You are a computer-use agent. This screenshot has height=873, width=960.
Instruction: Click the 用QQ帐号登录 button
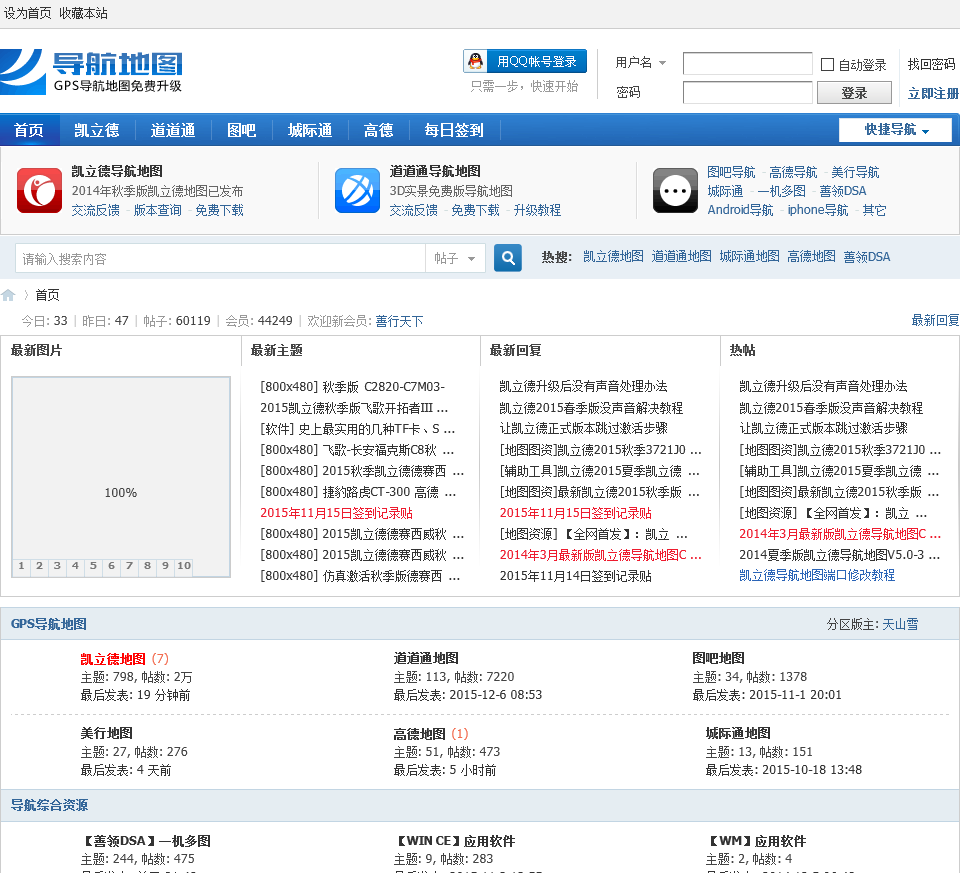point(525,61)
